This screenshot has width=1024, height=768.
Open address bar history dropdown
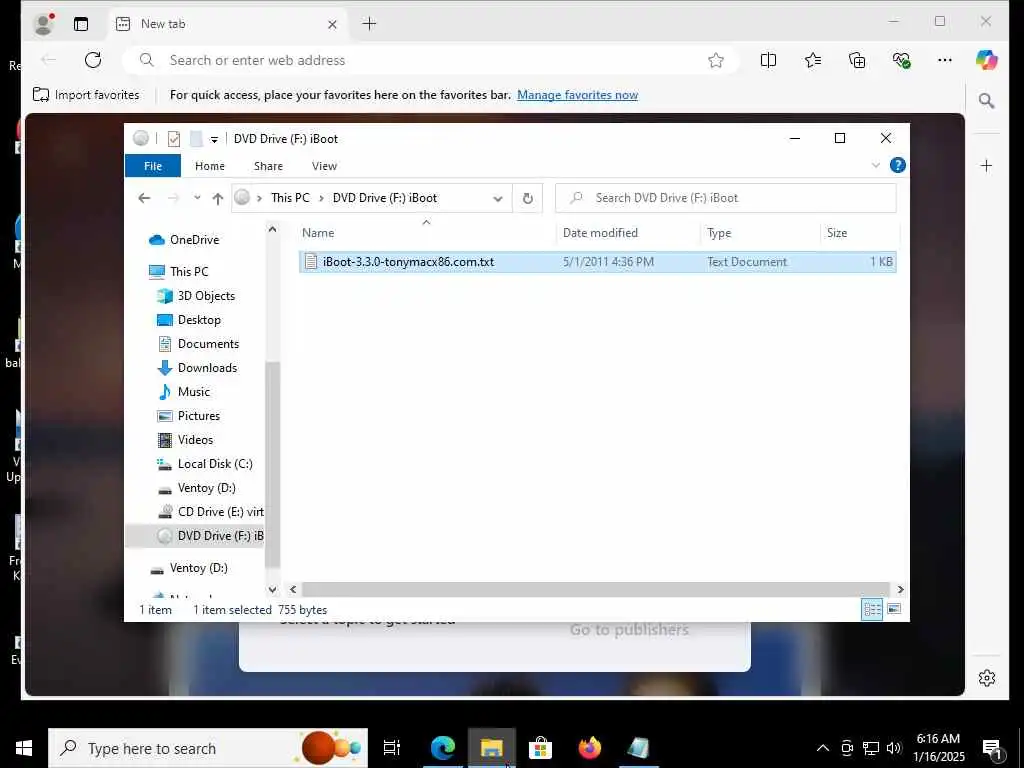[x=498, y=199]
